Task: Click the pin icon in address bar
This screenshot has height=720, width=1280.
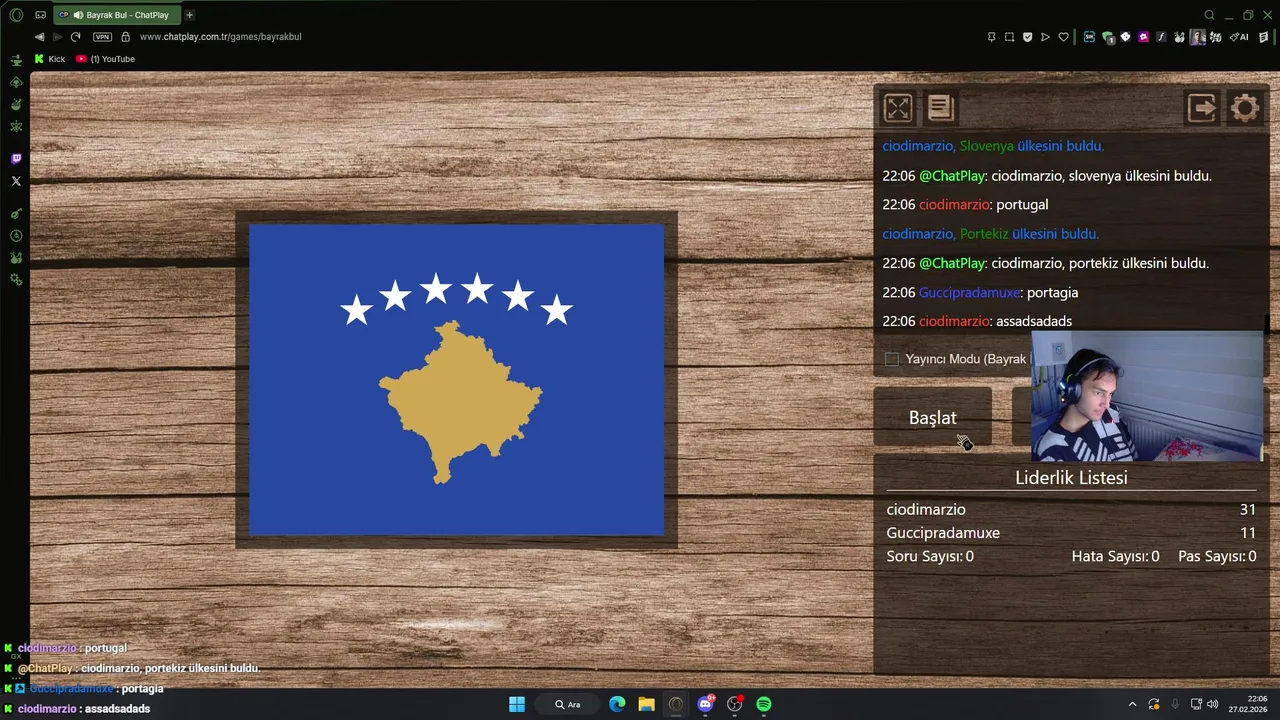Action: coord(991,37)
